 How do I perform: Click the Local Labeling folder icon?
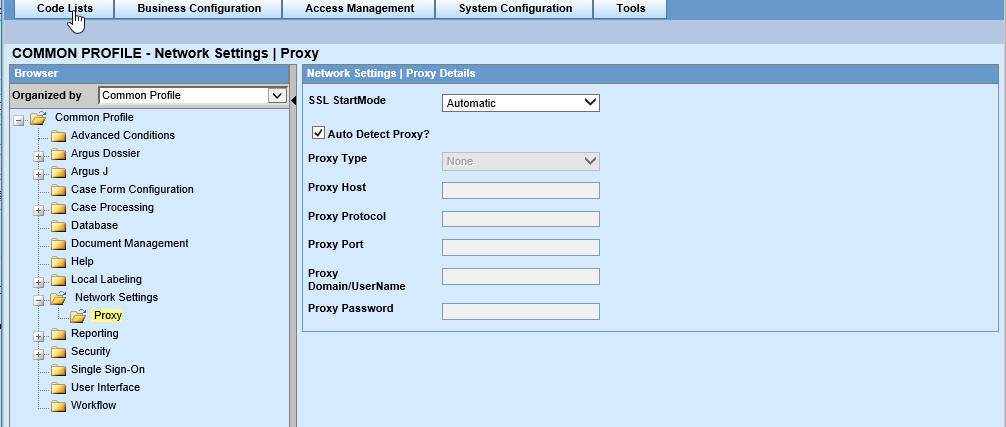(x=58, y=280)
